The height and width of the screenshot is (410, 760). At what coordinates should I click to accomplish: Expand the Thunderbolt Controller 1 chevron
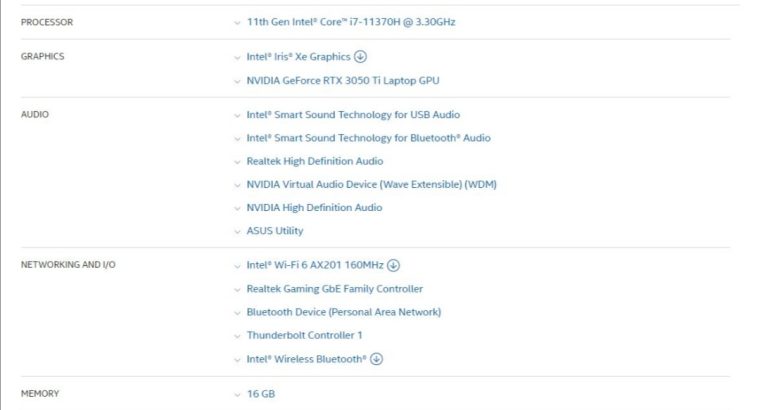click(237, 336)
